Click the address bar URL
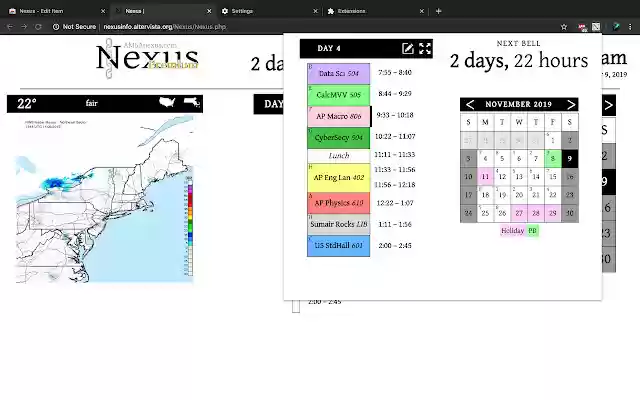 (x=164, y=27)
